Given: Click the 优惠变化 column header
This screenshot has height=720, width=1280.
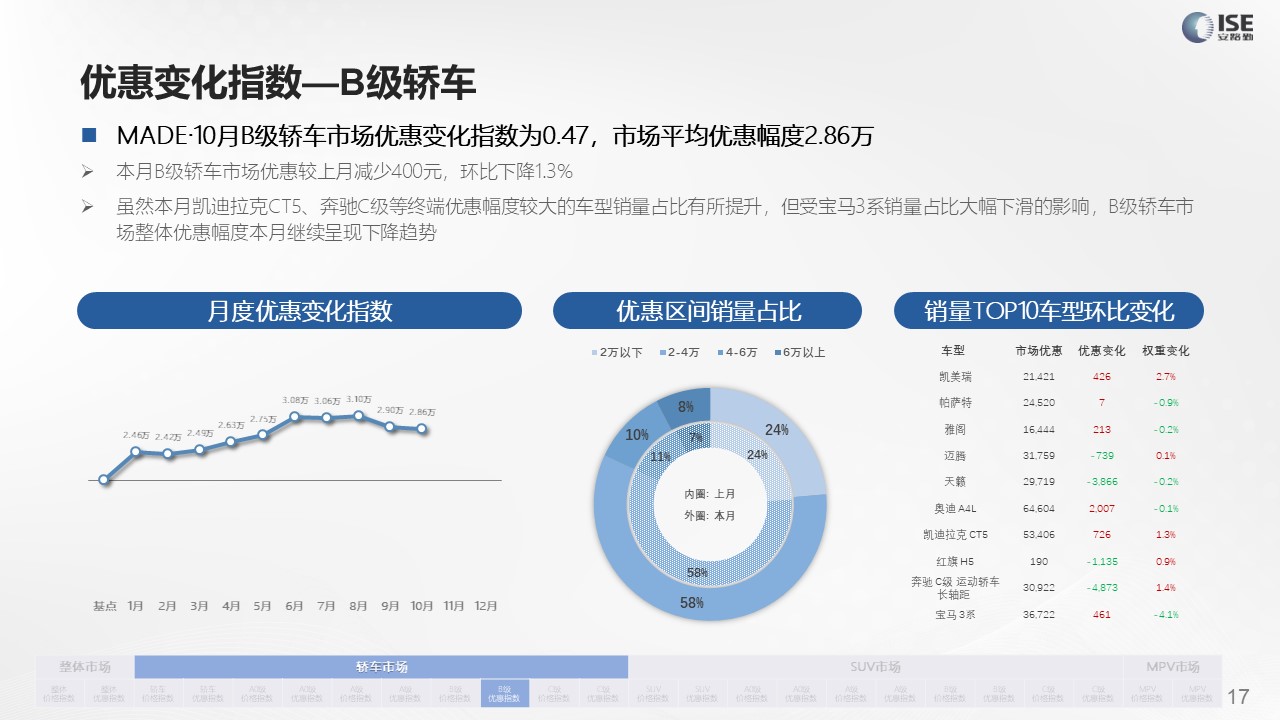Looking at the screenshot, I should [x=1101, y=351].
